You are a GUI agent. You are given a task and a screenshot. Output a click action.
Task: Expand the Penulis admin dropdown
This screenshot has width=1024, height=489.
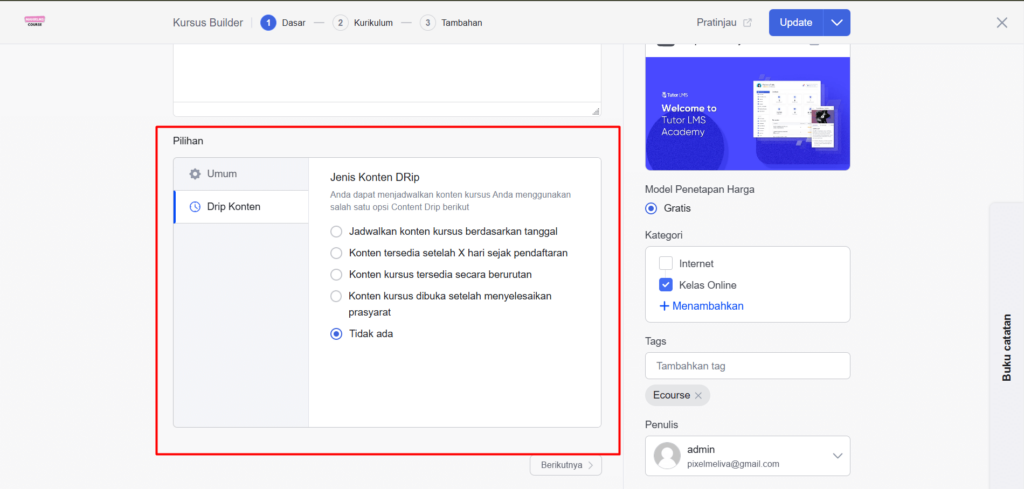(x=837, y=456)
